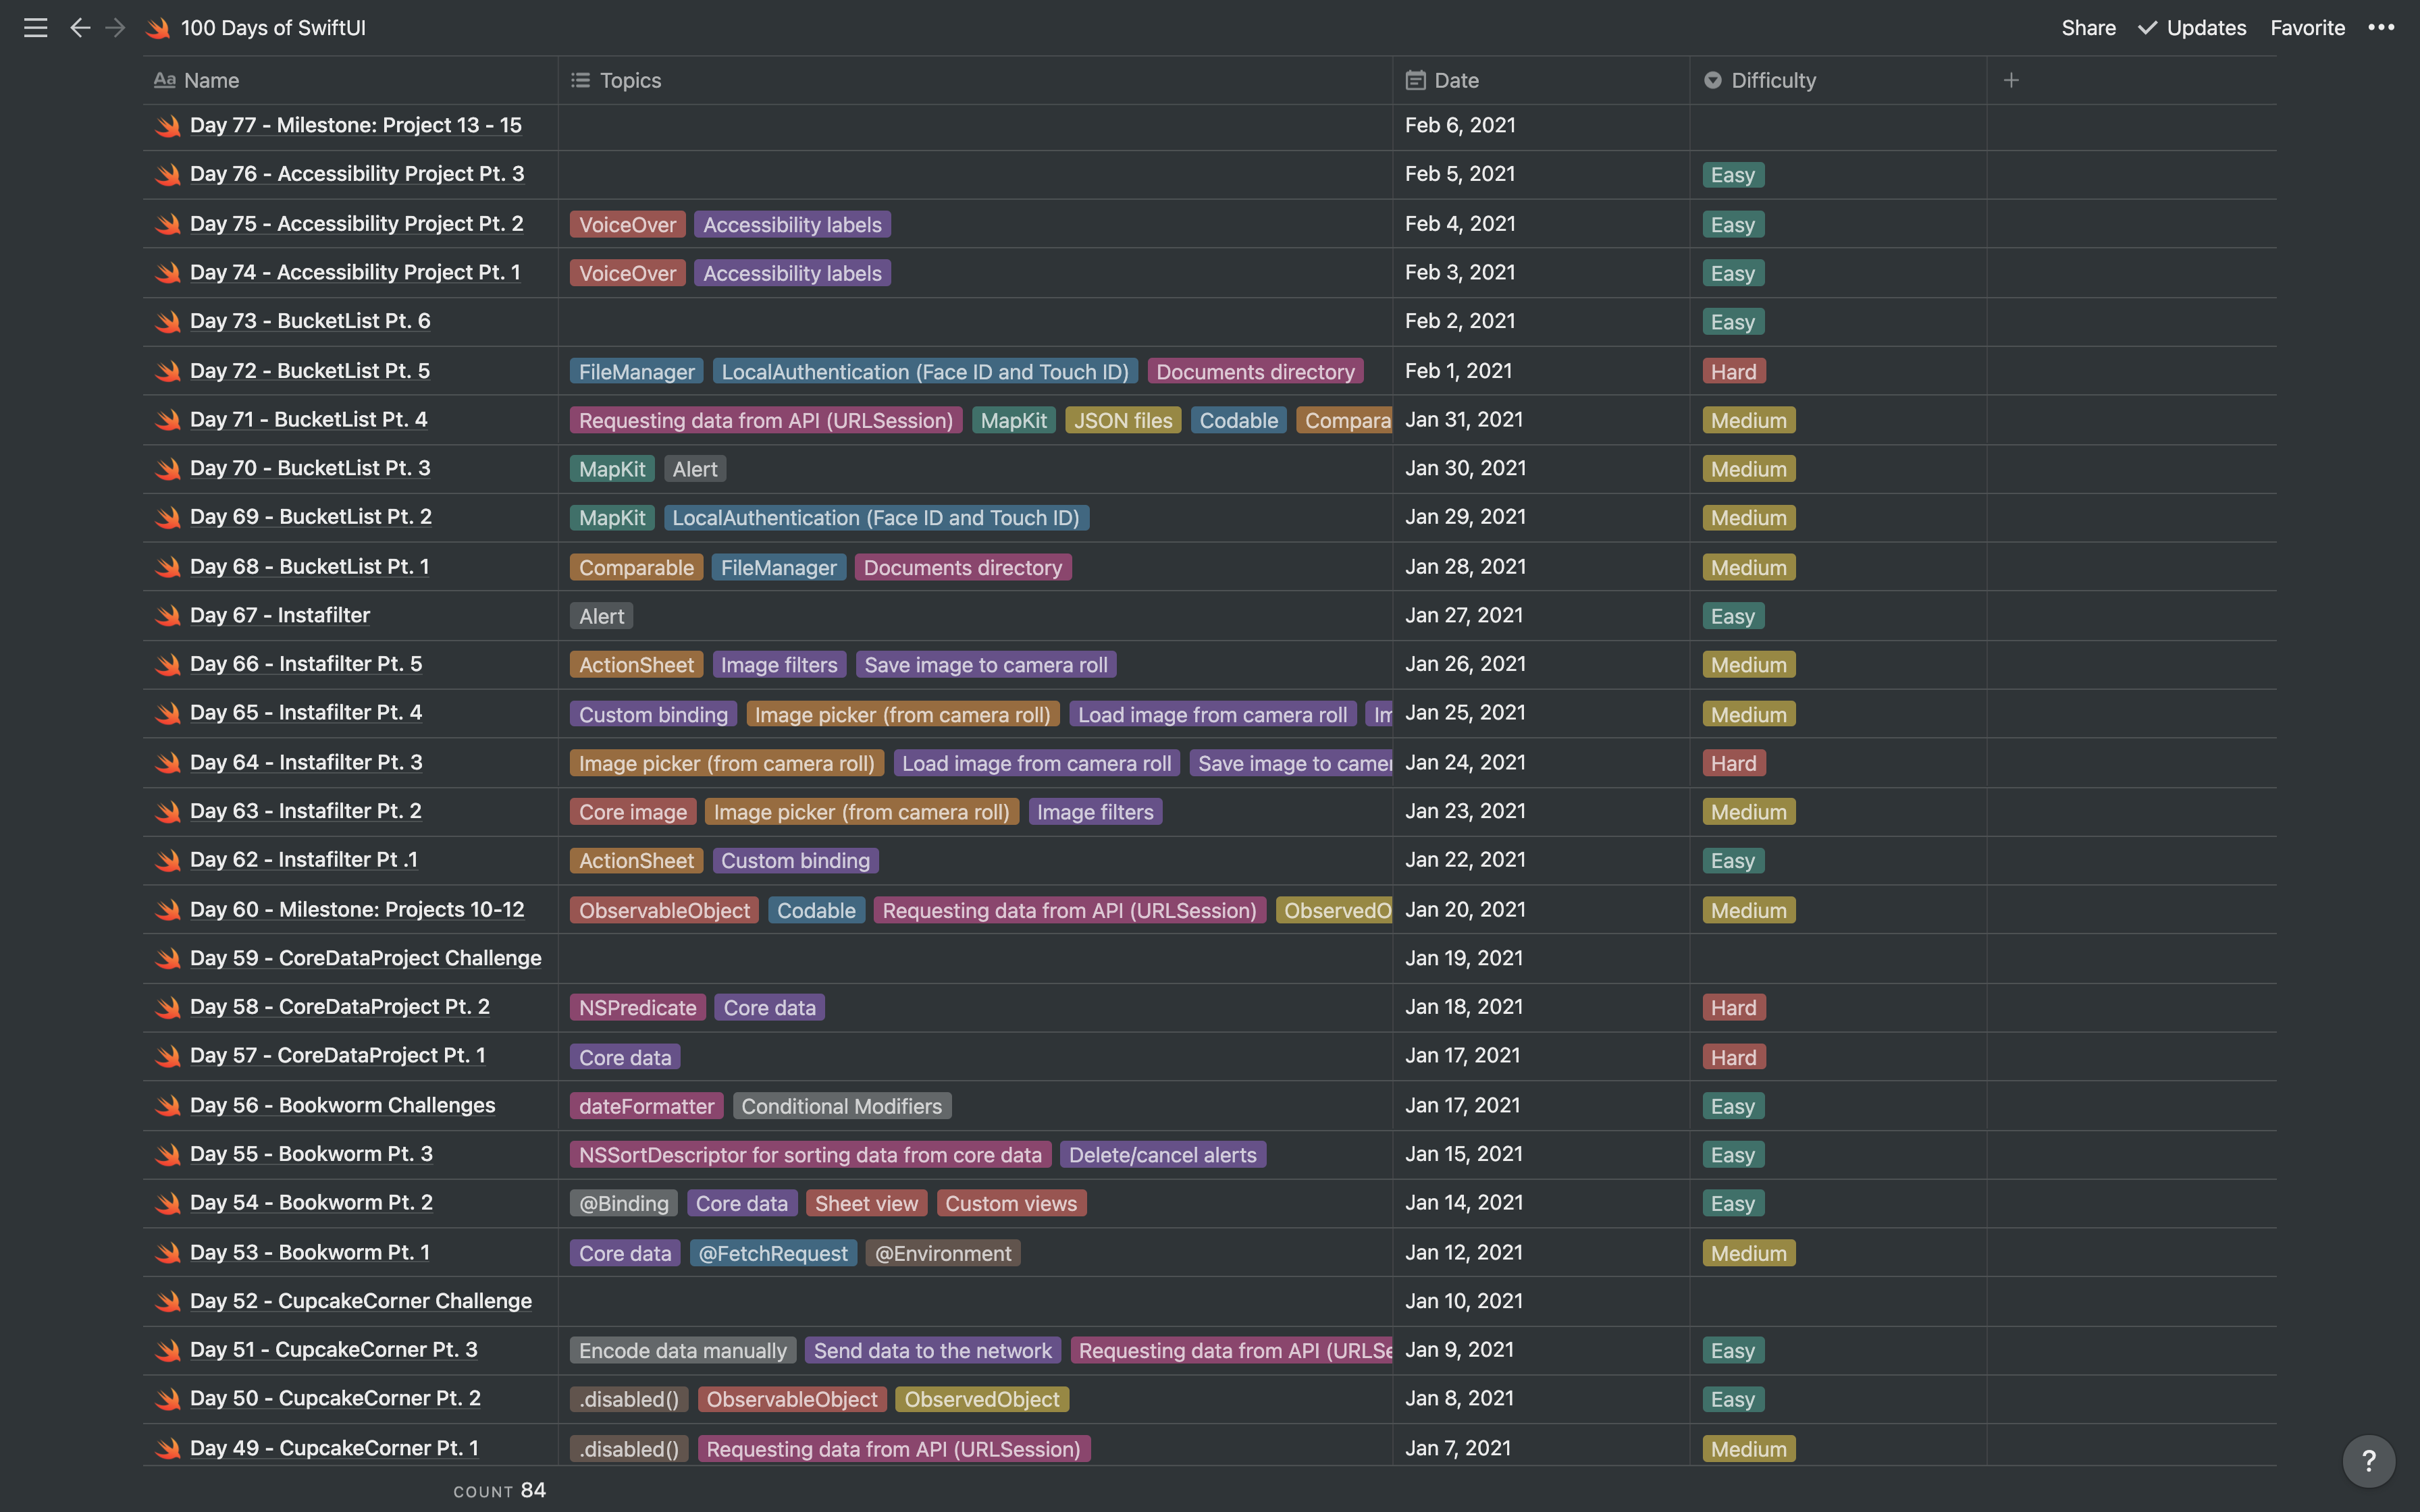
Task: Click the back navigation arrow
Action: pyautogui.click(x=80, y=28)
